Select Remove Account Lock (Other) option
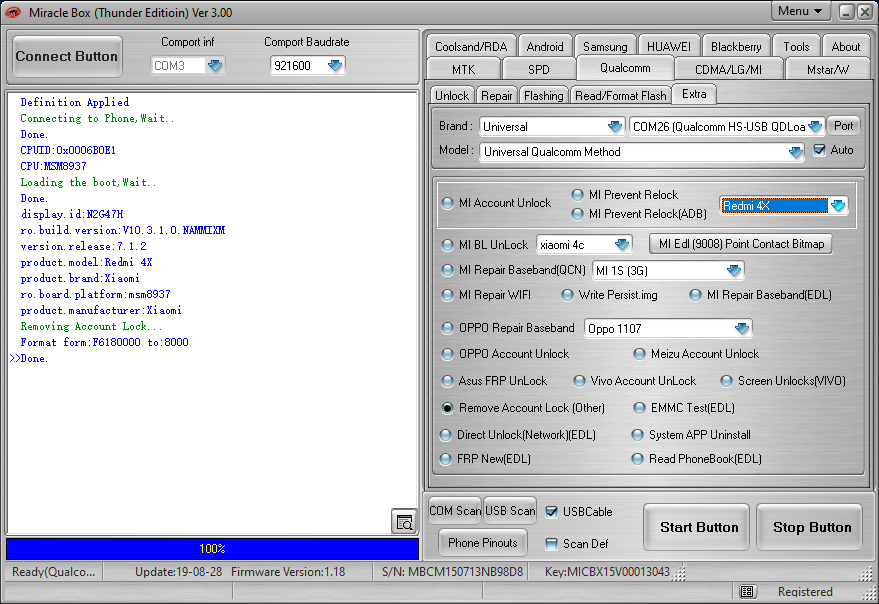Image resolution: width=879 pixels, height=604 pixels. point(447,408)
